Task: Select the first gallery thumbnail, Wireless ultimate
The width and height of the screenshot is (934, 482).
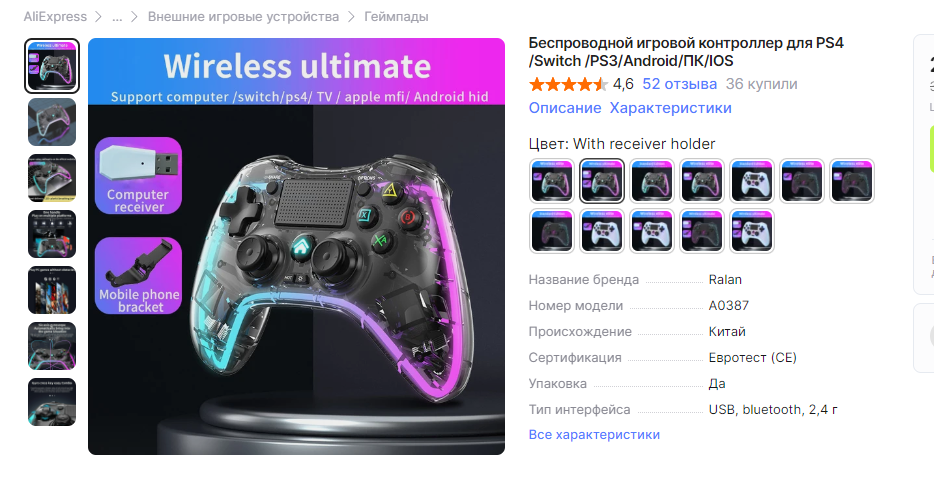Action: point(52,66)
